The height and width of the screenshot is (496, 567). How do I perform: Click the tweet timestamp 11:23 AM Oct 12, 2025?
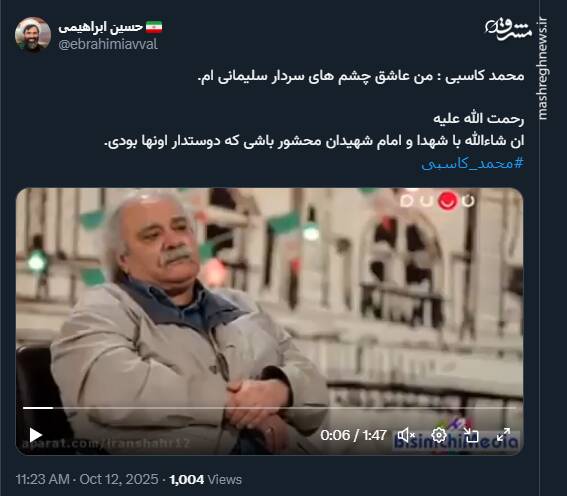coord(87,479)
